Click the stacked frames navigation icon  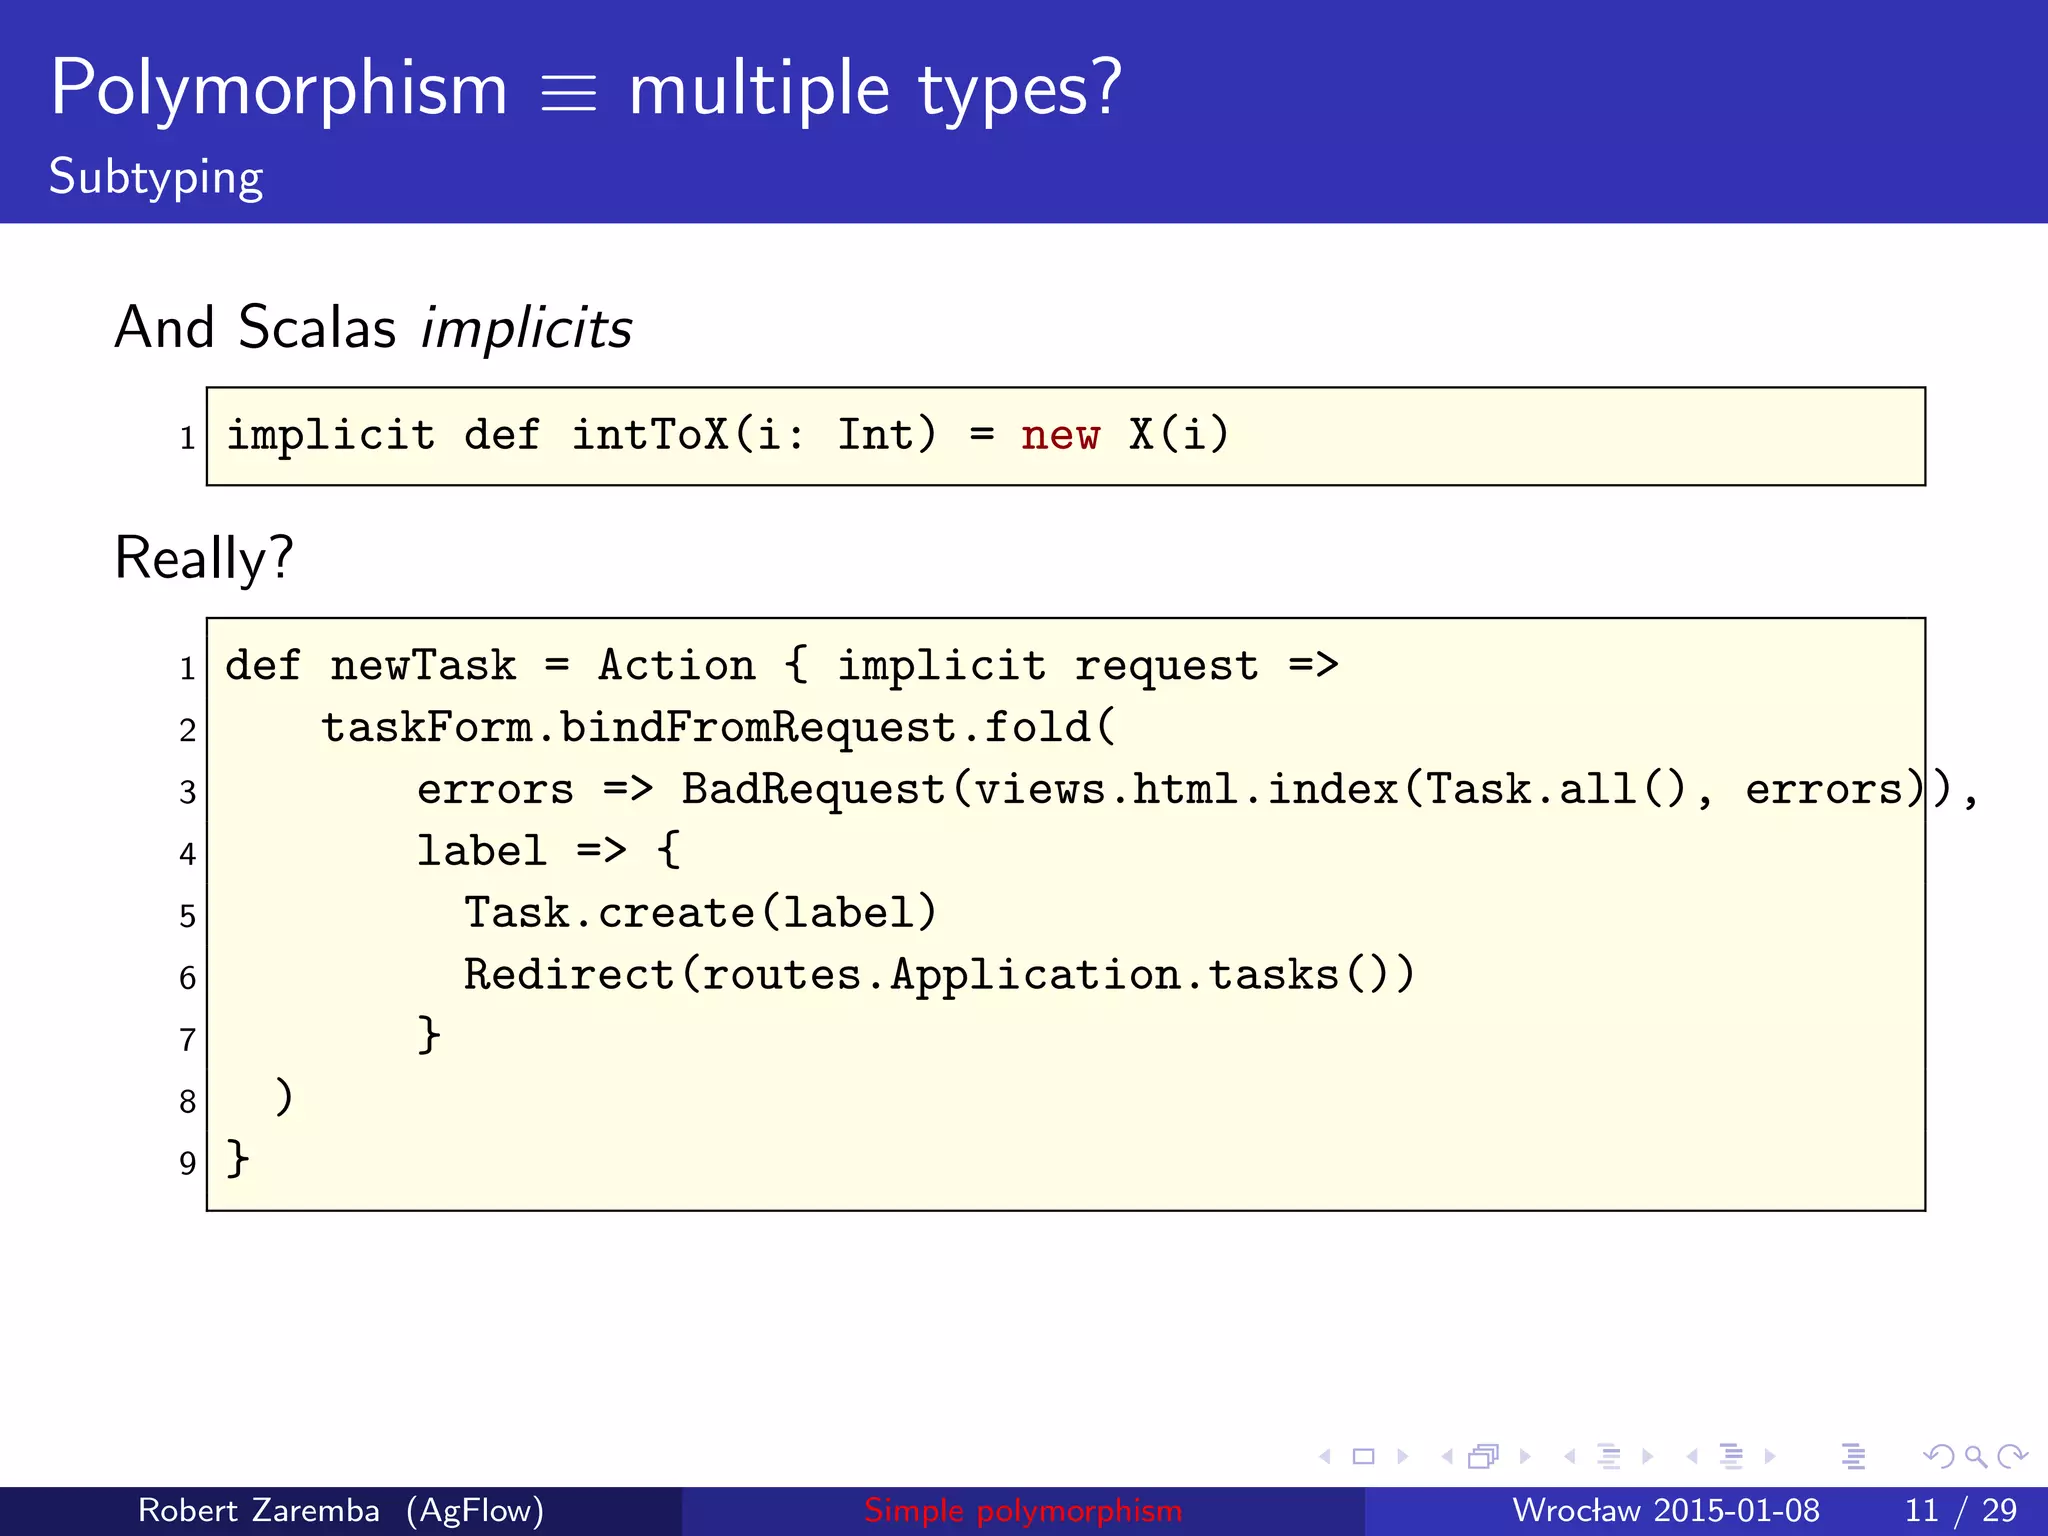tap(1484, 1457)
